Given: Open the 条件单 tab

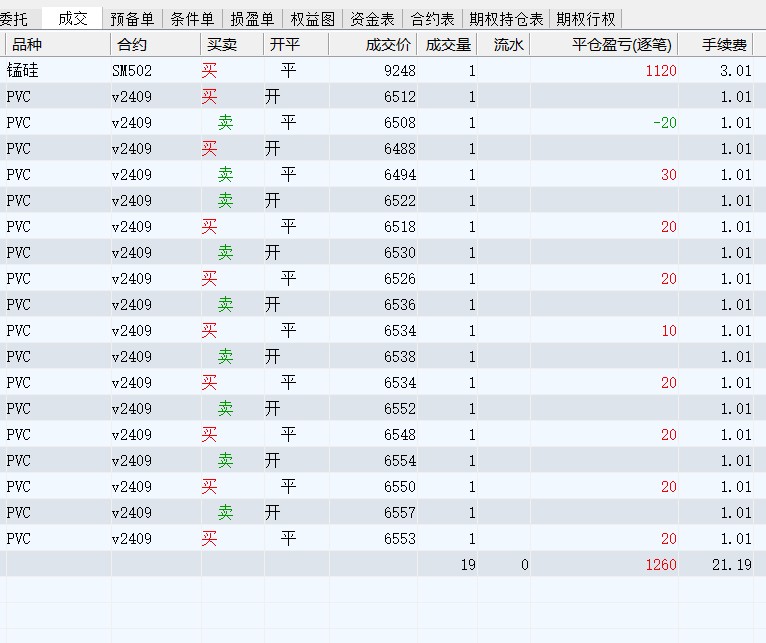Looking at the screenshot, I should click(x=192, y=19).
